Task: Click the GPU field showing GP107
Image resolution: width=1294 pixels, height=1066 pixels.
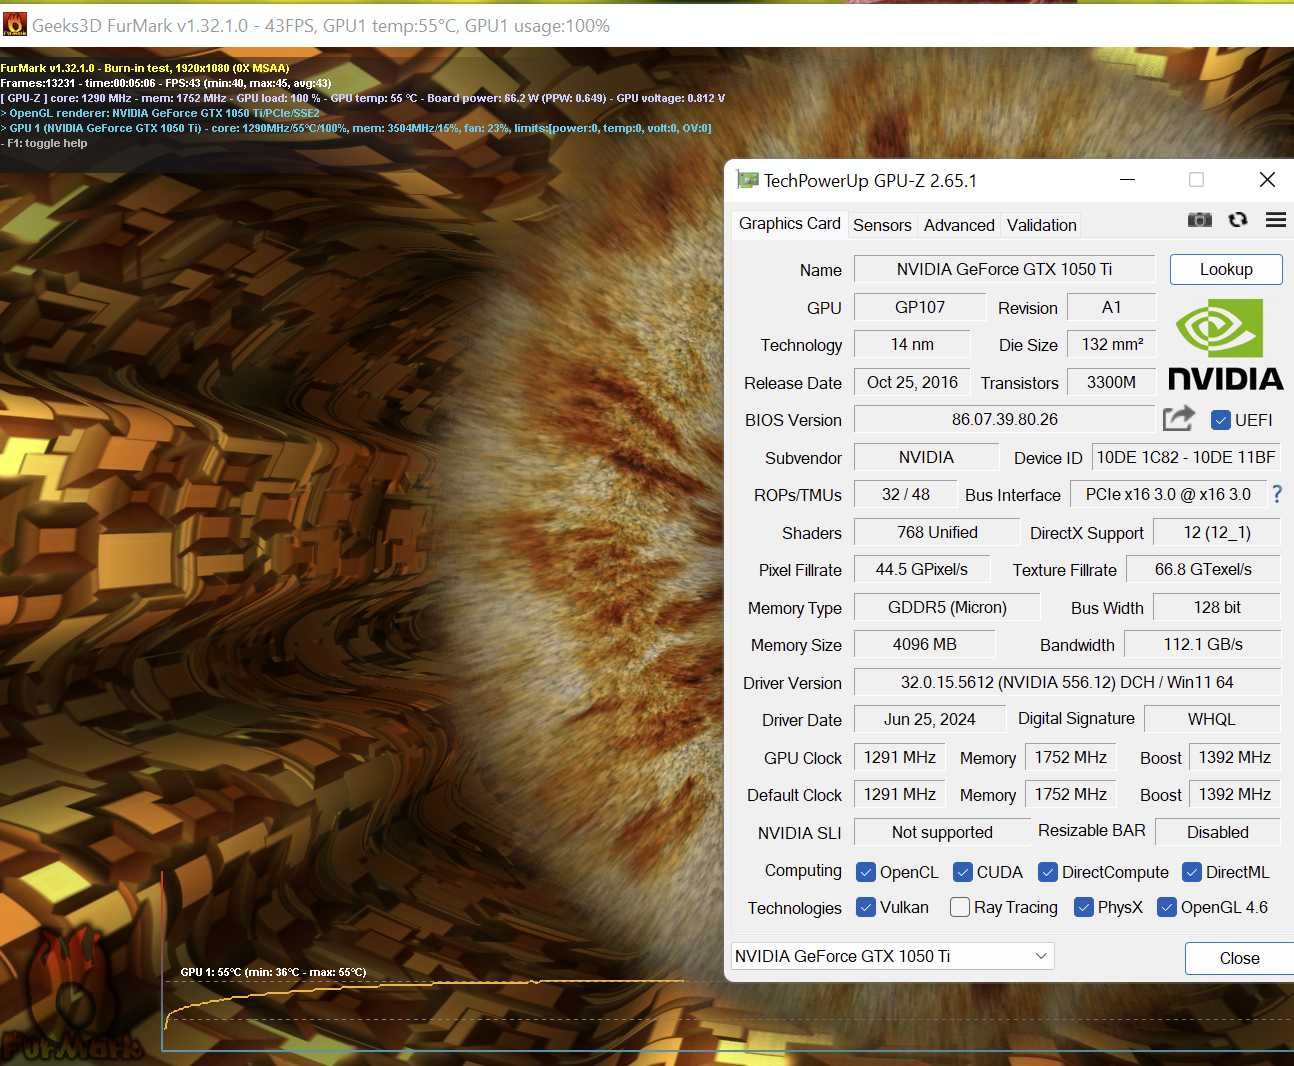Action: coord(919,307)
